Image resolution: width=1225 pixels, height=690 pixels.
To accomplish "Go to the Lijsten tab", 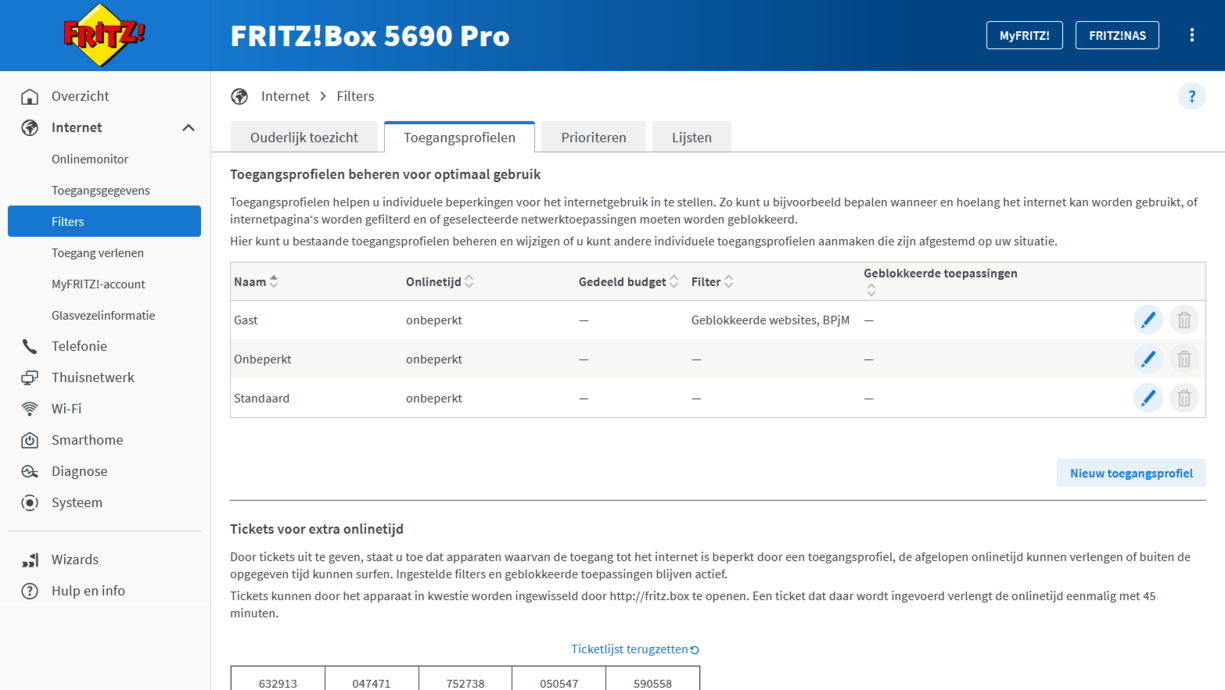I will pos(691,138).
